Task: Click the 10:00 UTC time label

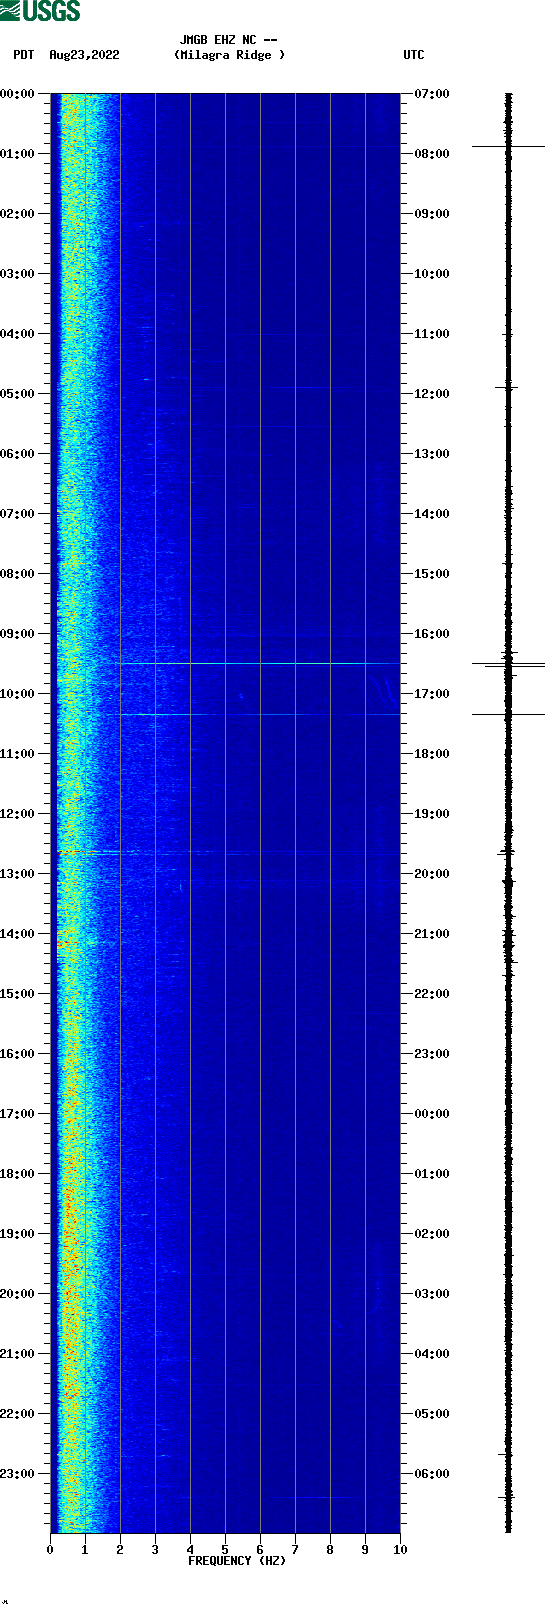Action: tap(432, 274)
